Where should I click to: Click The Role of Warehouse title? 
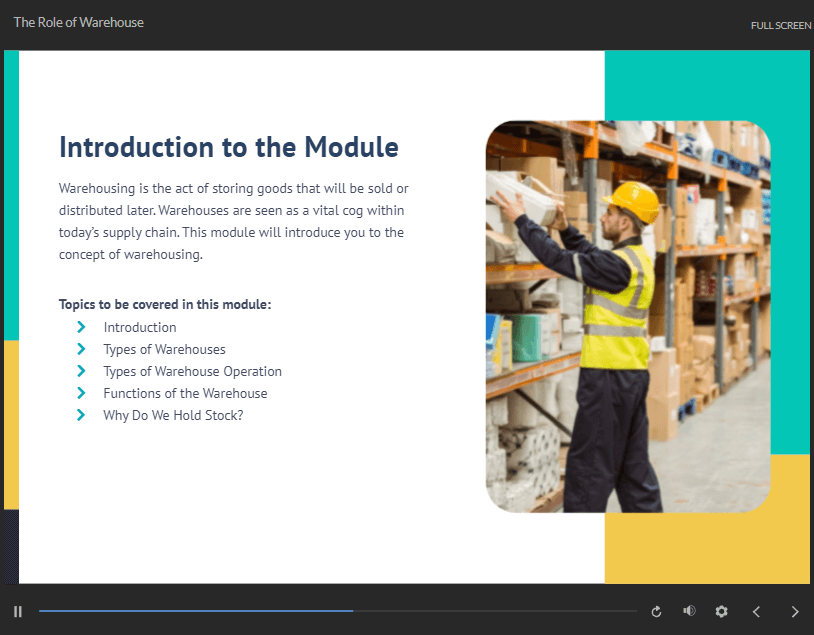(x=78, y=22)
